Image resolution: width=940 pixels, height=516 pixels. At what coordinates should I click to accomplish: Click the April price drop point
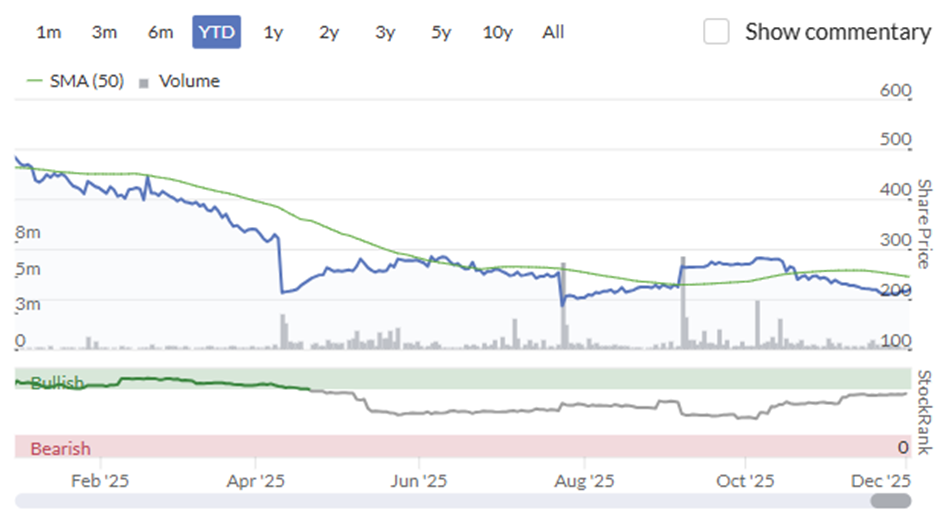(x=281, y=292)
